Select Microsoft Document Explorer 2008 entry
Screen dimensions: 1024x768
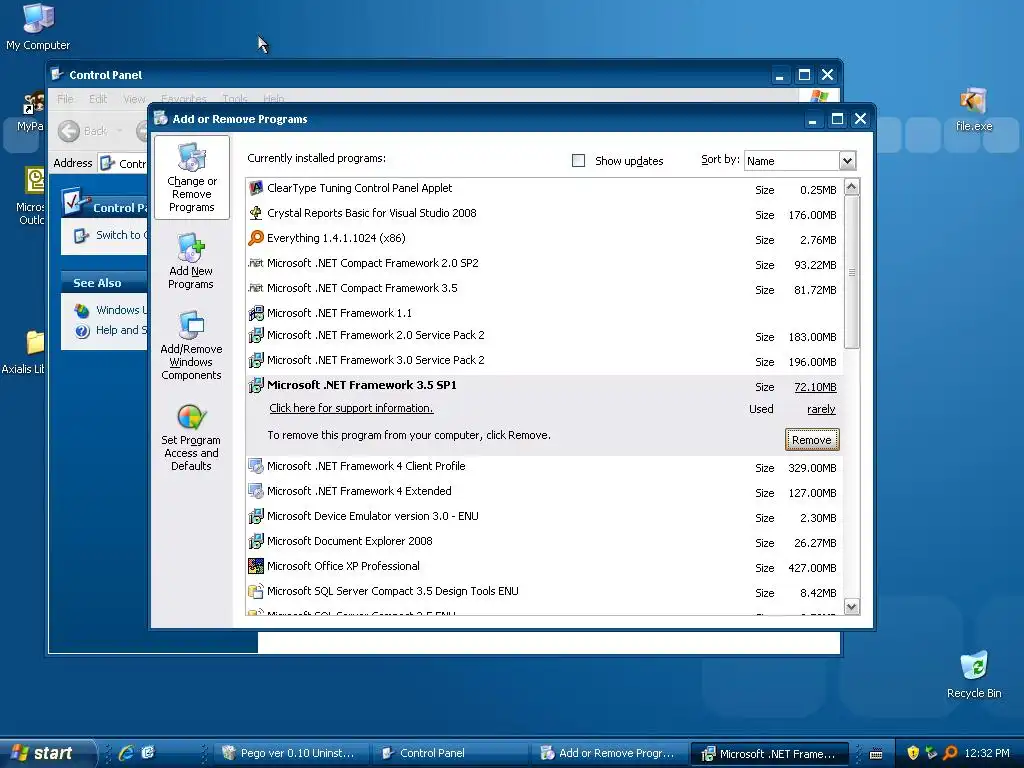click(544, 542)
